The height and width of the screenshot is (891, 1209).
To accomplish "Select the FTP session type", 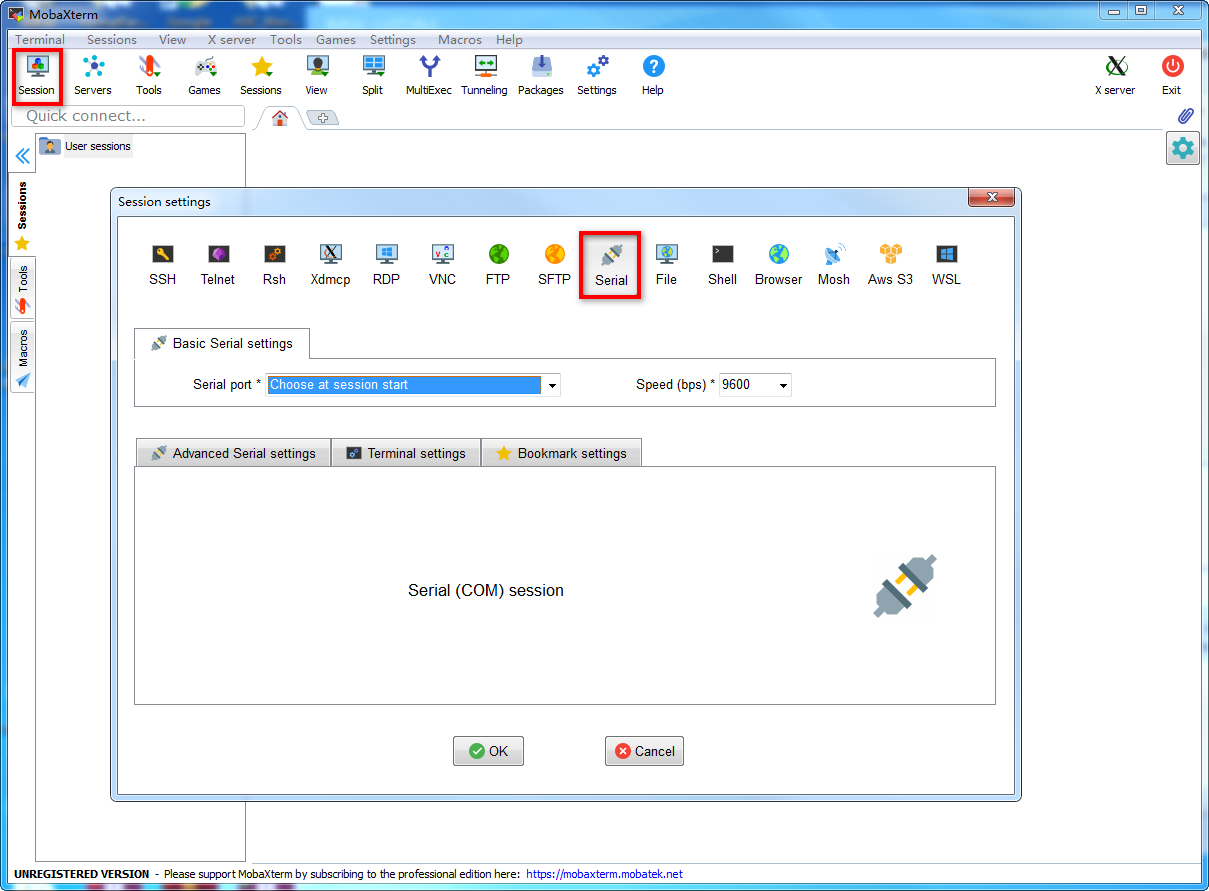I will 498,265.
